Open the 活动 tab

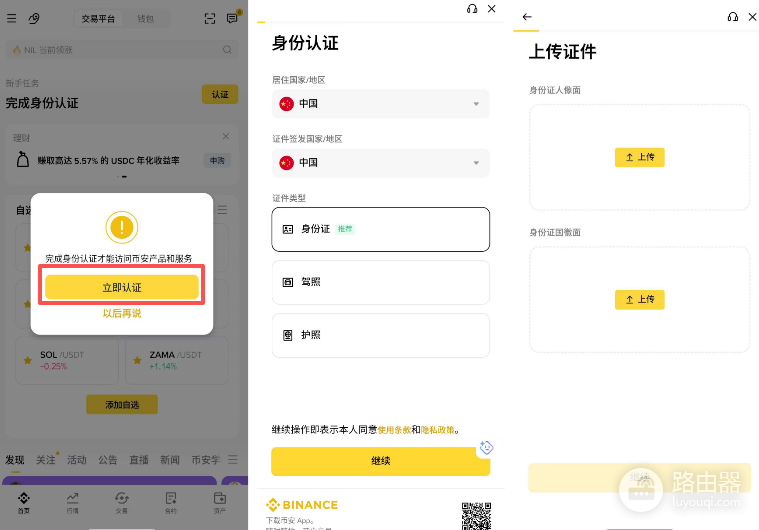tap(76, 460)
